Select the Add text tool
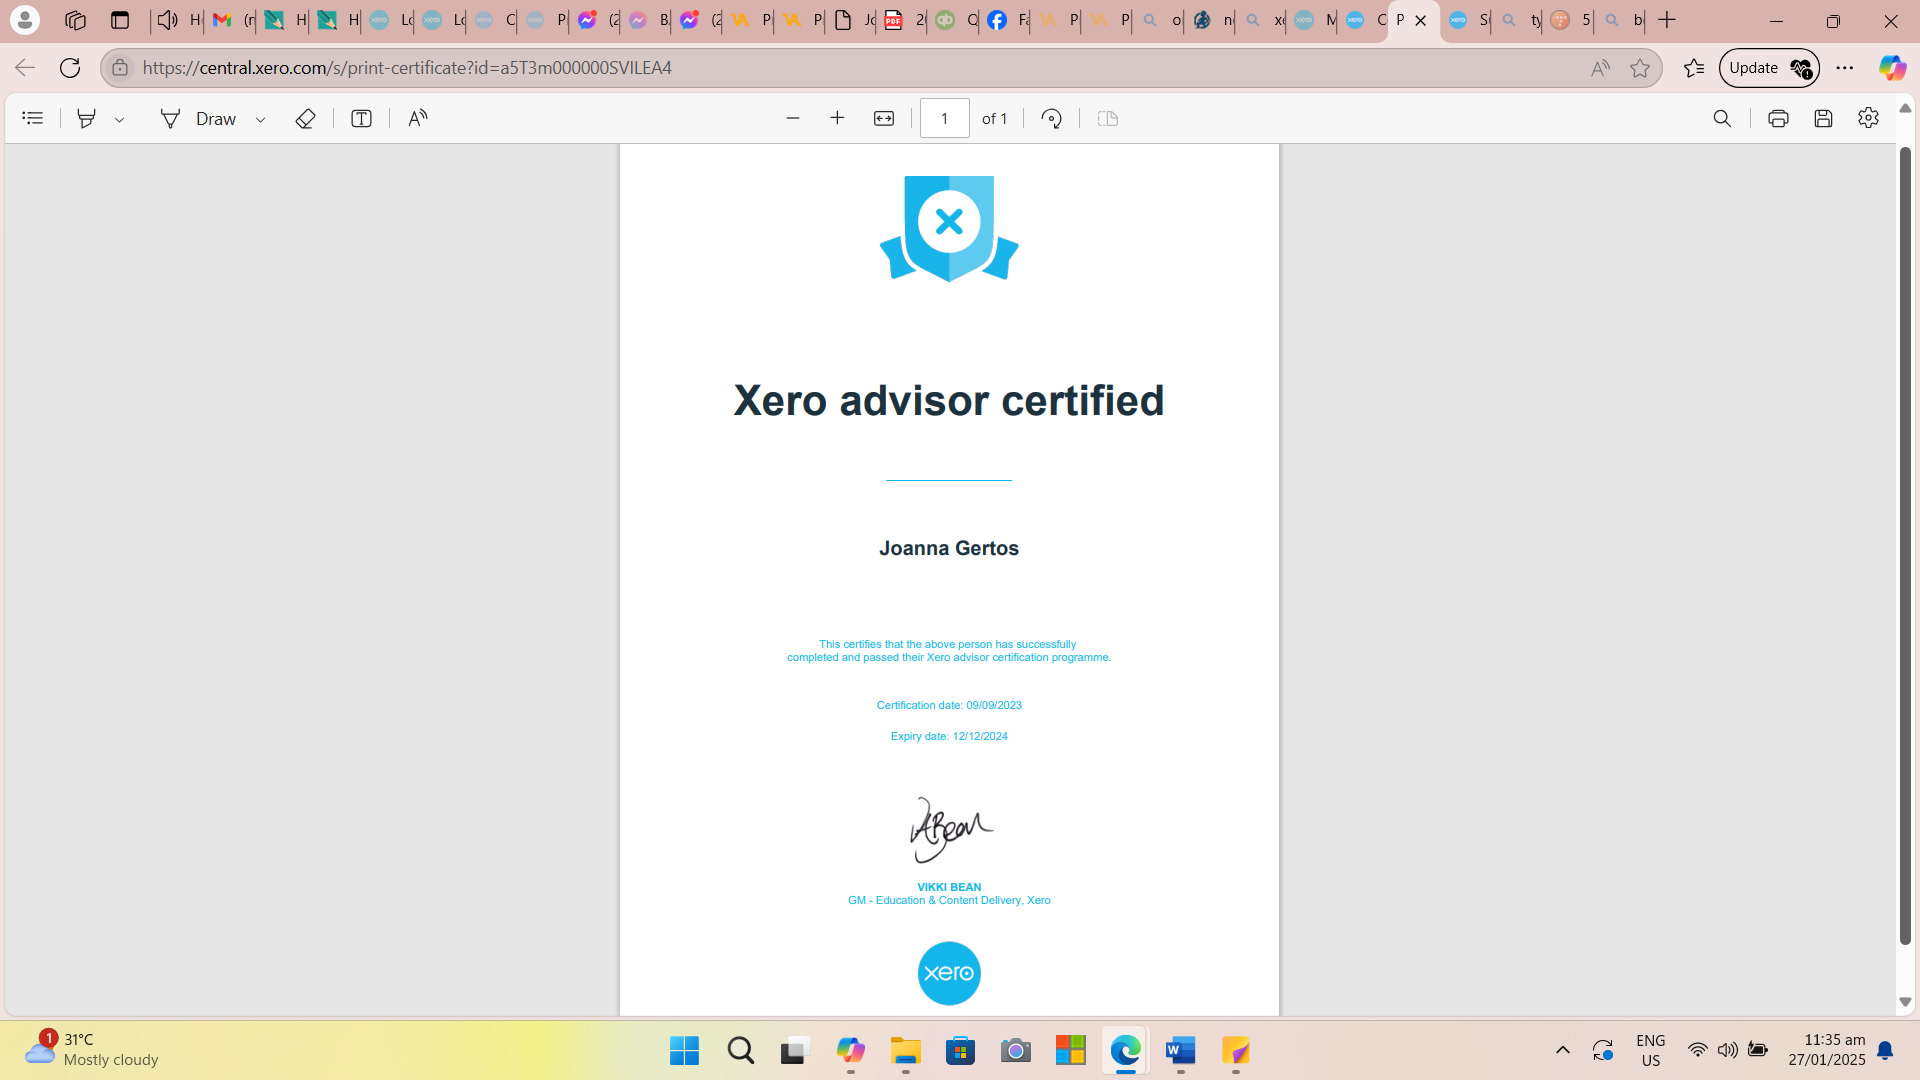The width and height of the screenshot is (1920, 1080). tap(360, 118)
